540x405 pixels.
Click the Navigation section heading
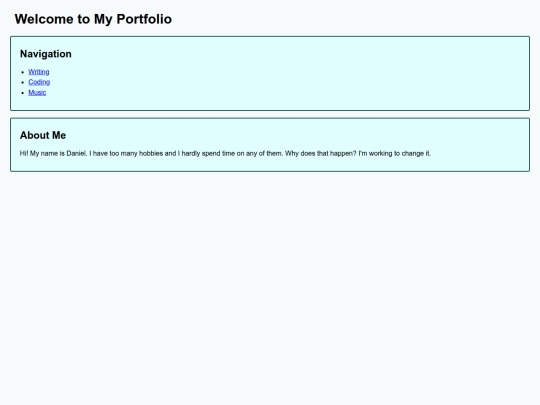[46, 54]
